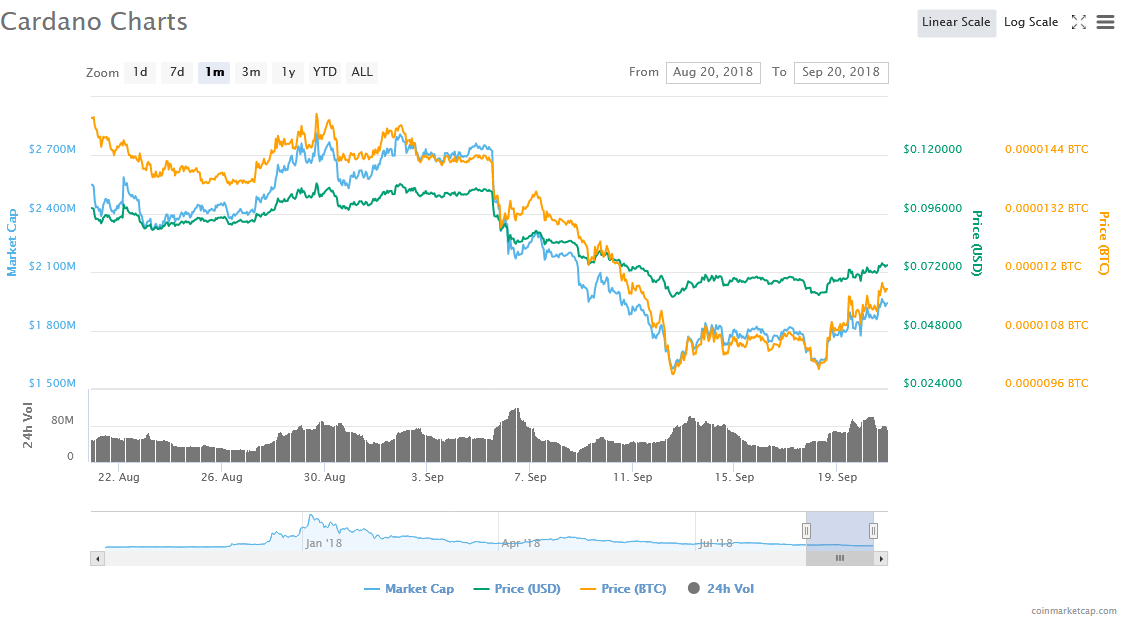
Task: Click the 24h Vol axis title
Action: point(28,426)
